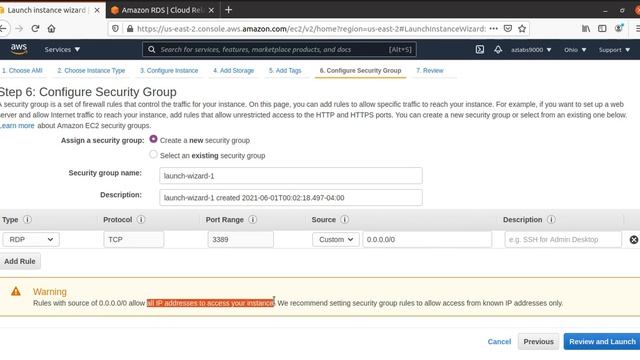Click the browser reload icon
The width and height of the screenshot is (640, 360).
tap(35, 28)
